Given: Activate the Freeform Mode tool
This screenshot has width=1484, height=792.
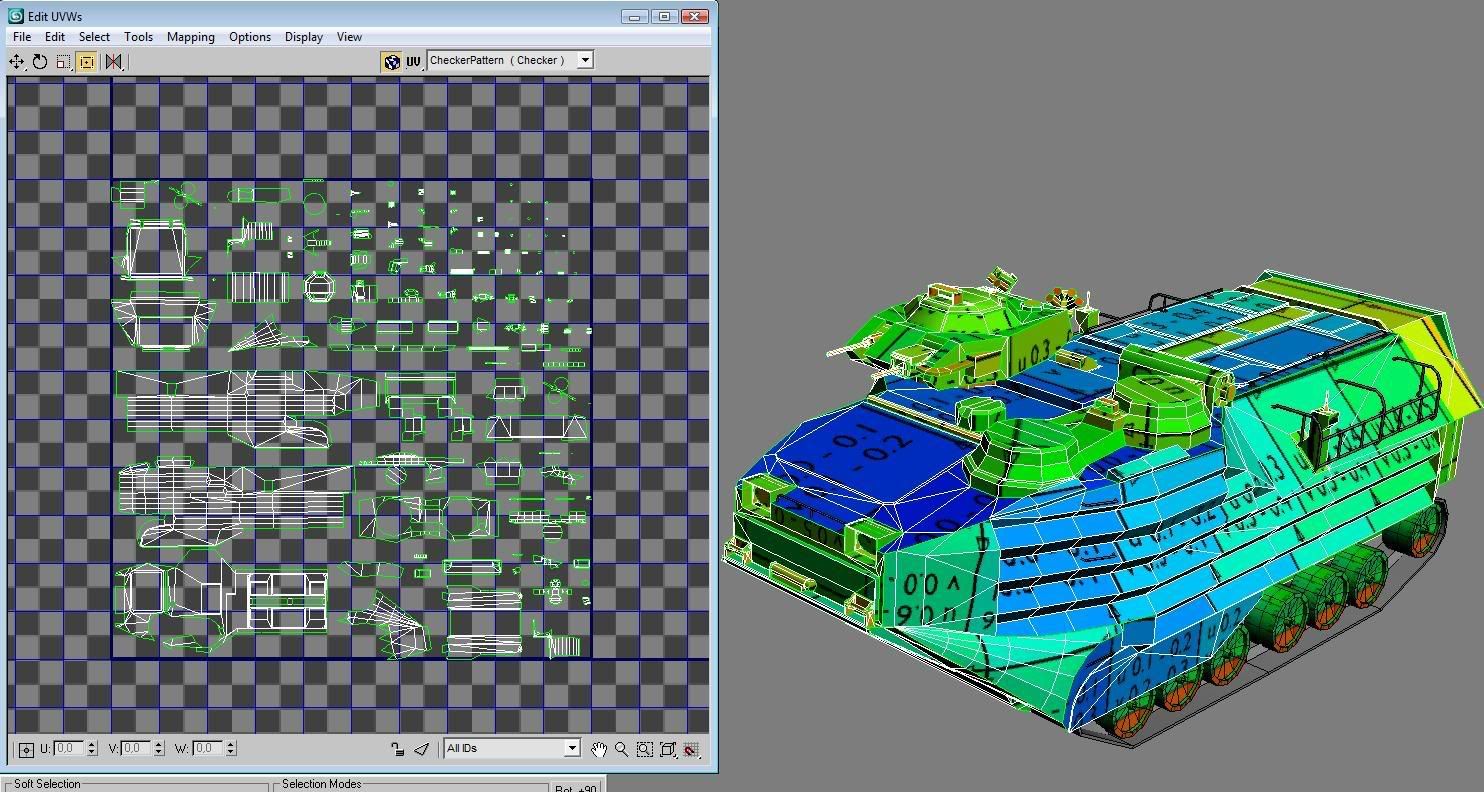Looking at the screenshot, I should [86, 62].
